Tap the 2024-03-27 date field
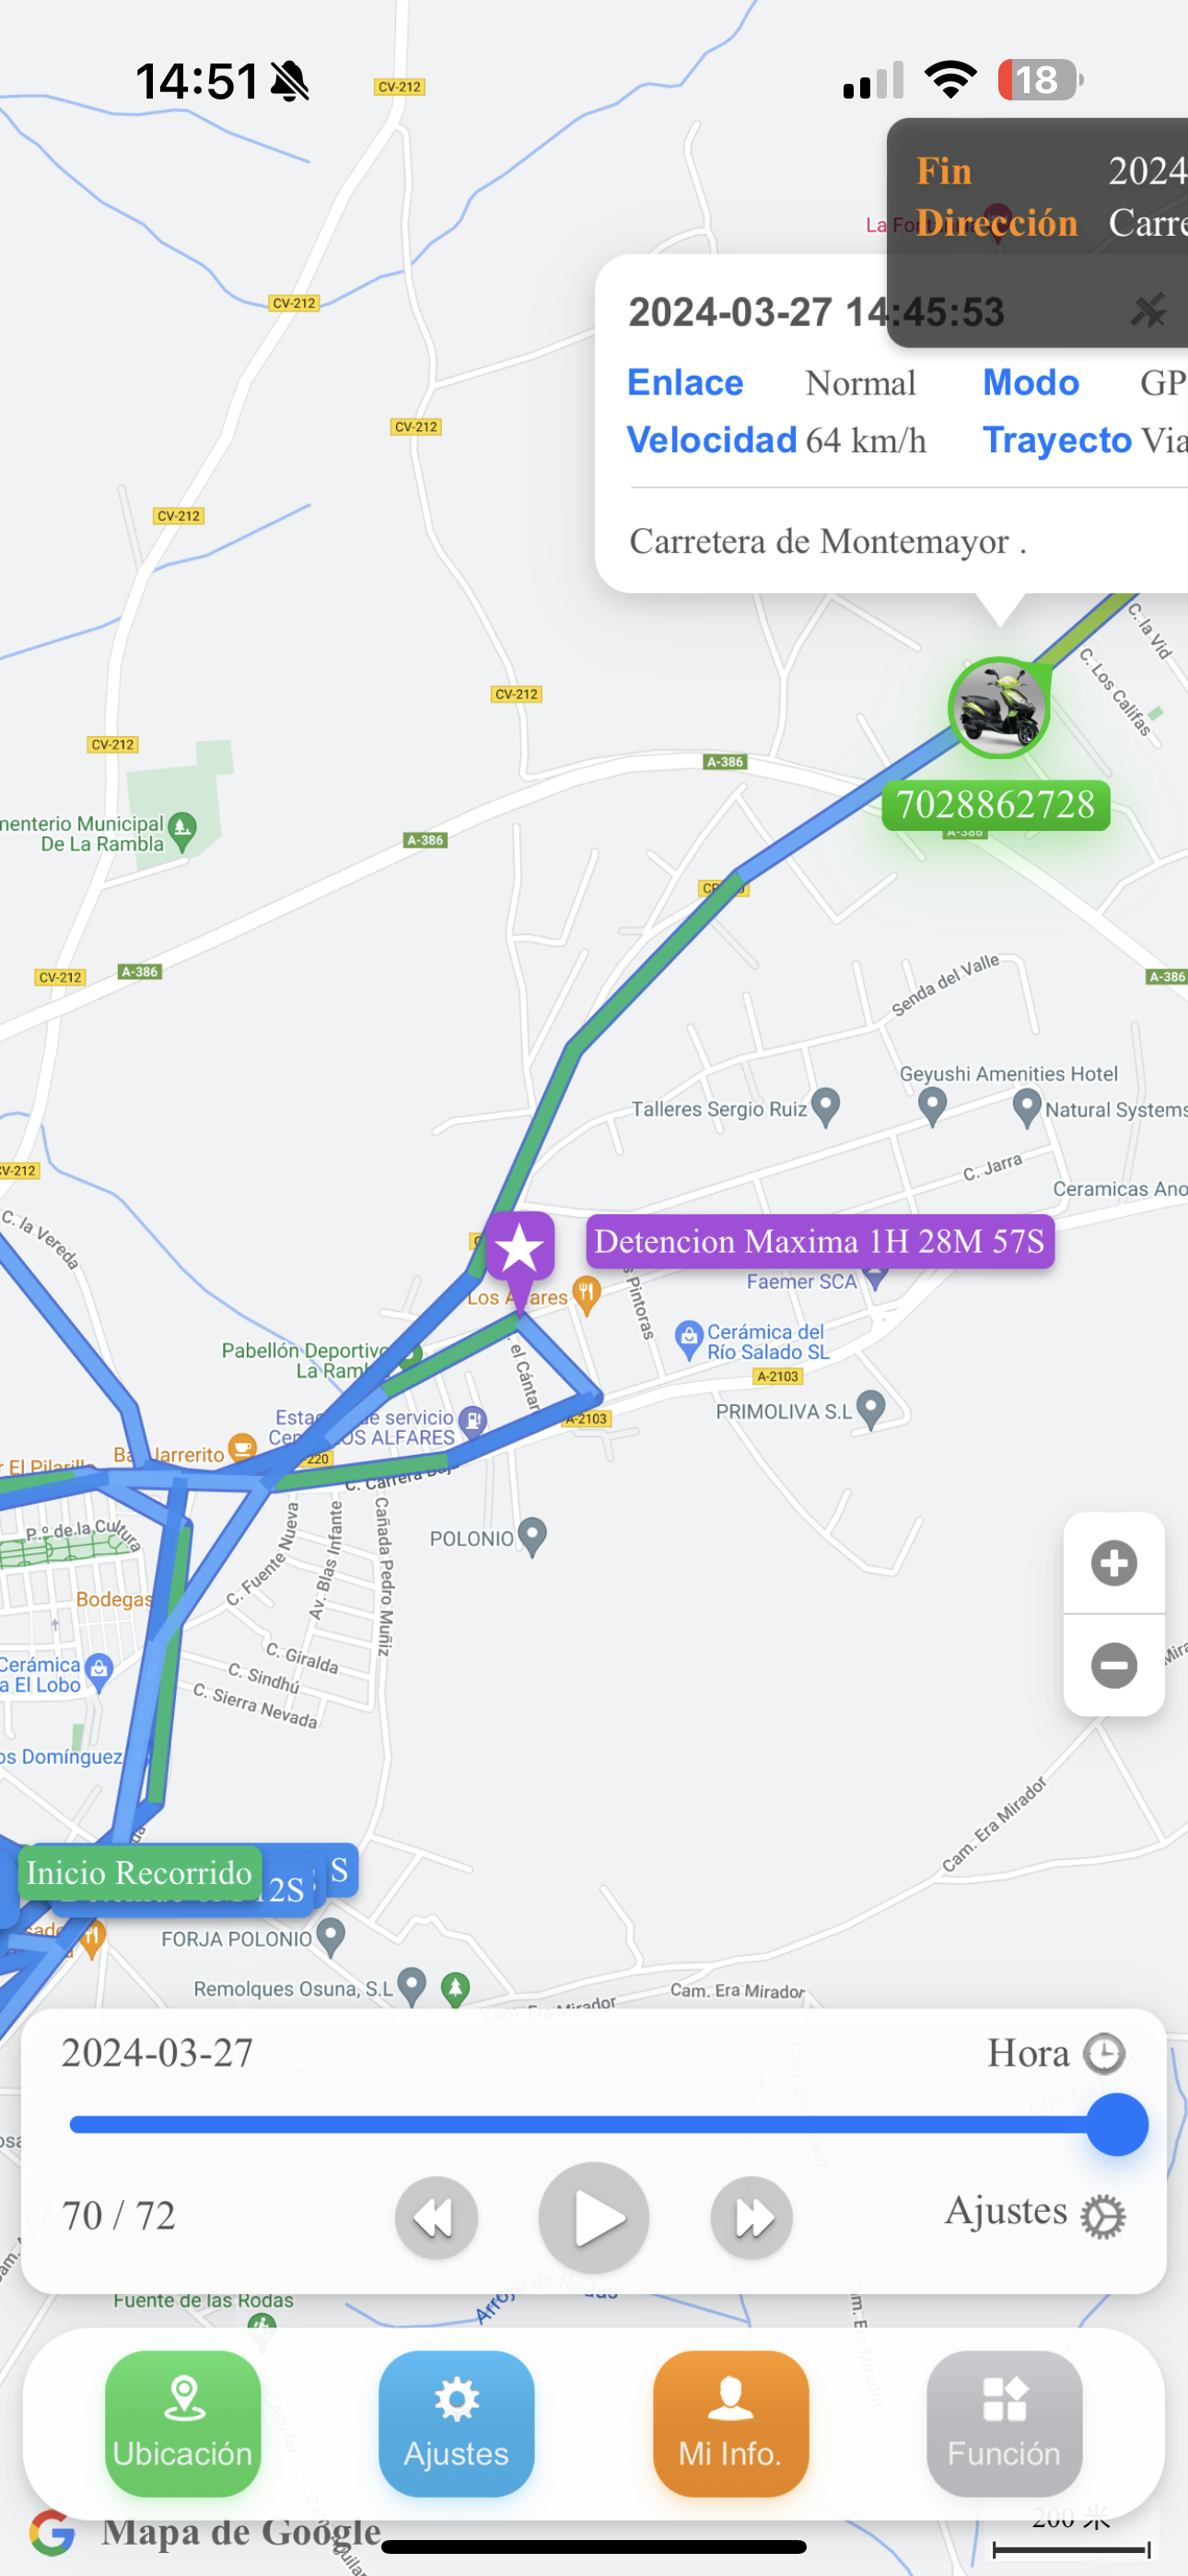The width and height of the screenshot is (1188, 2576). point(157,2053)
